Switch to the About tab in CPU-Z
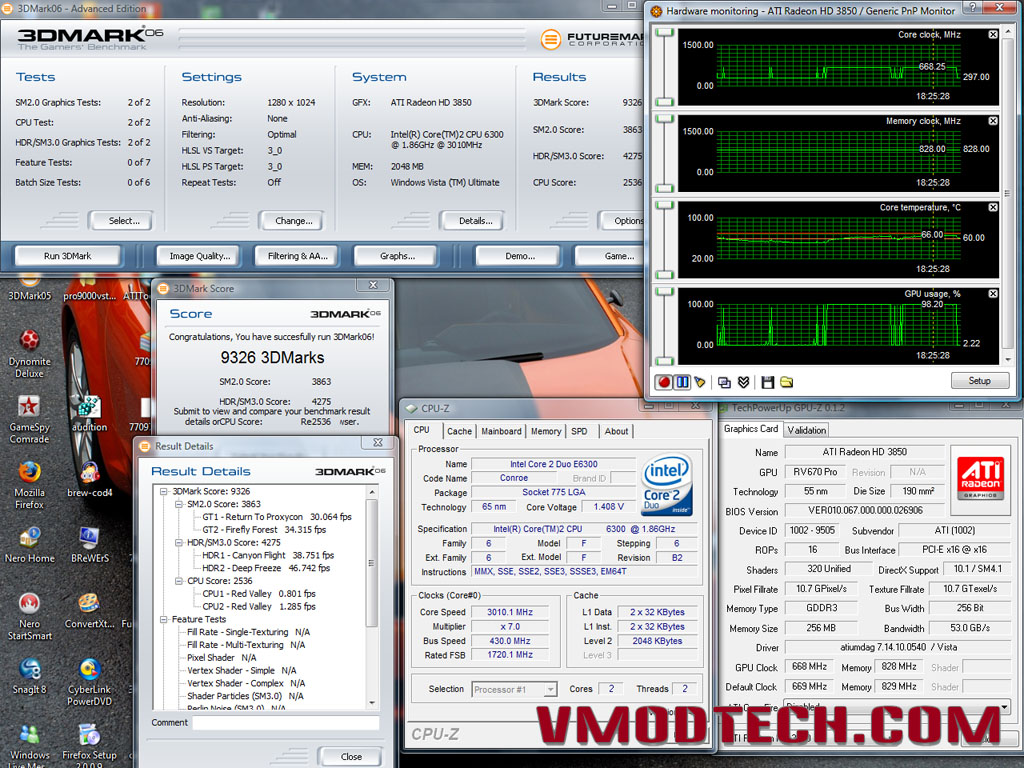1024x768 pixels. pos(616,431)
